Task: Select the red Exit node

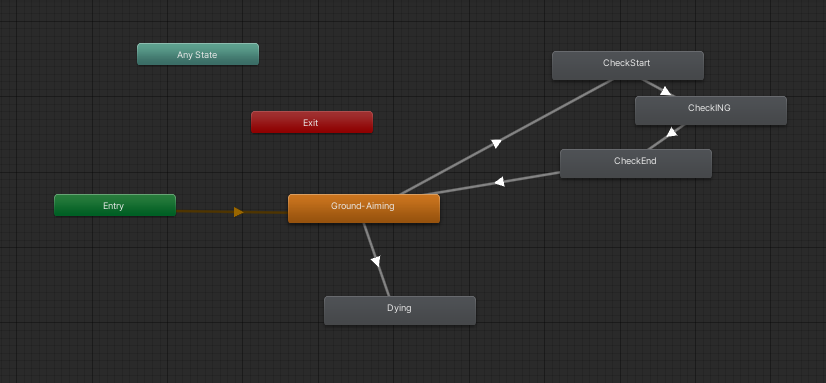Action: click(x=312, y=122)
